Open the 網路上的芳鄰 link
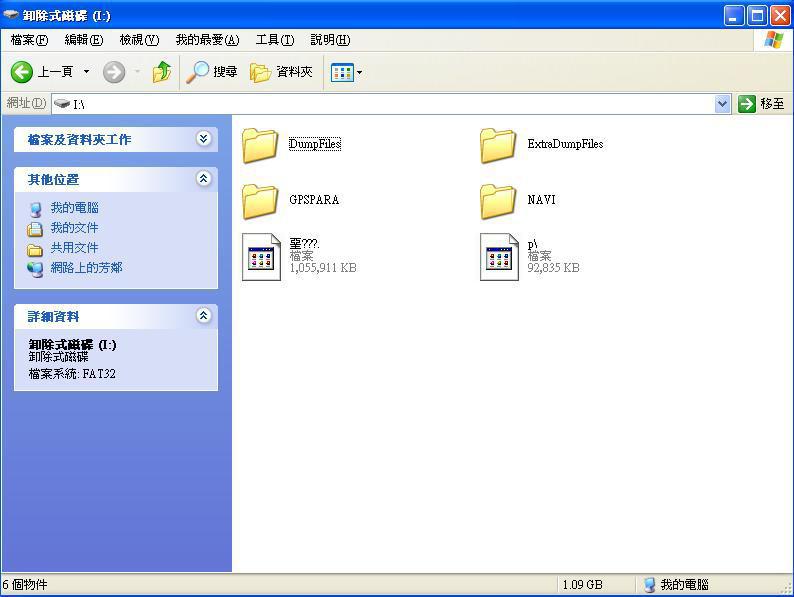This screenshot has height=597, width=794. (x=87, y=267)
